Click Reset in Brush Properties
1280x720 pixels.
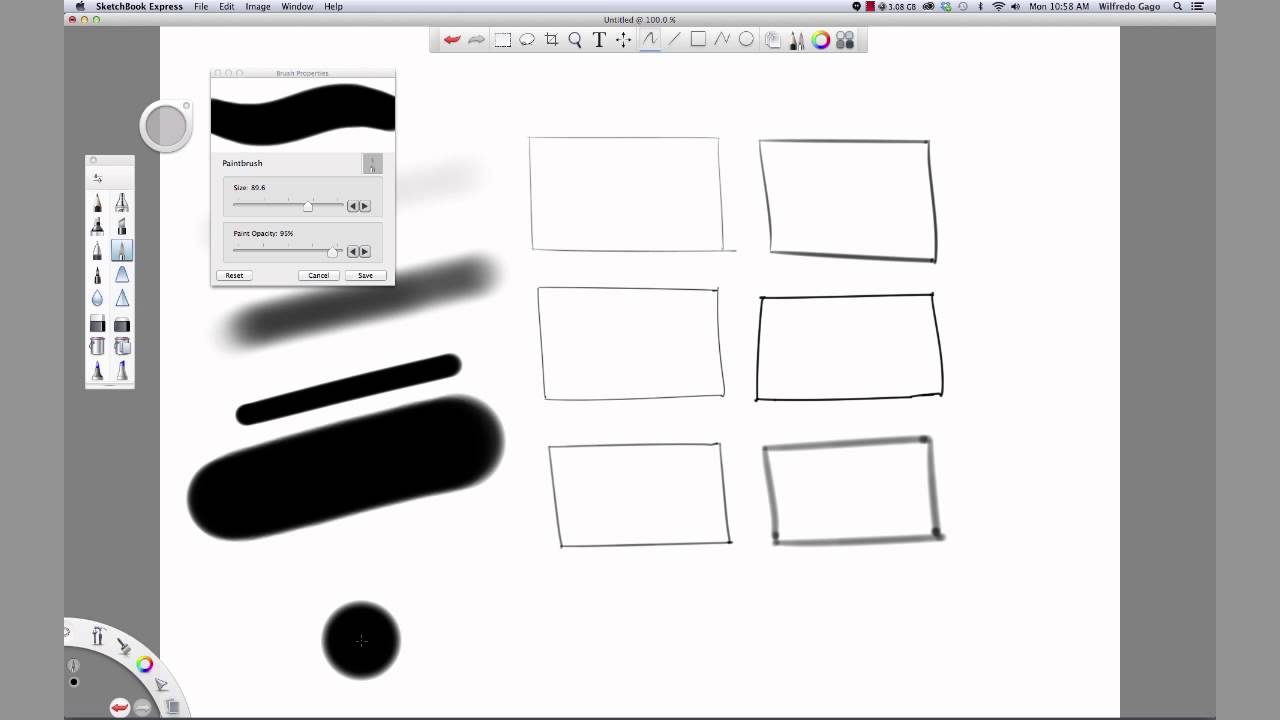pyautogui.click(x=234, y=275)
